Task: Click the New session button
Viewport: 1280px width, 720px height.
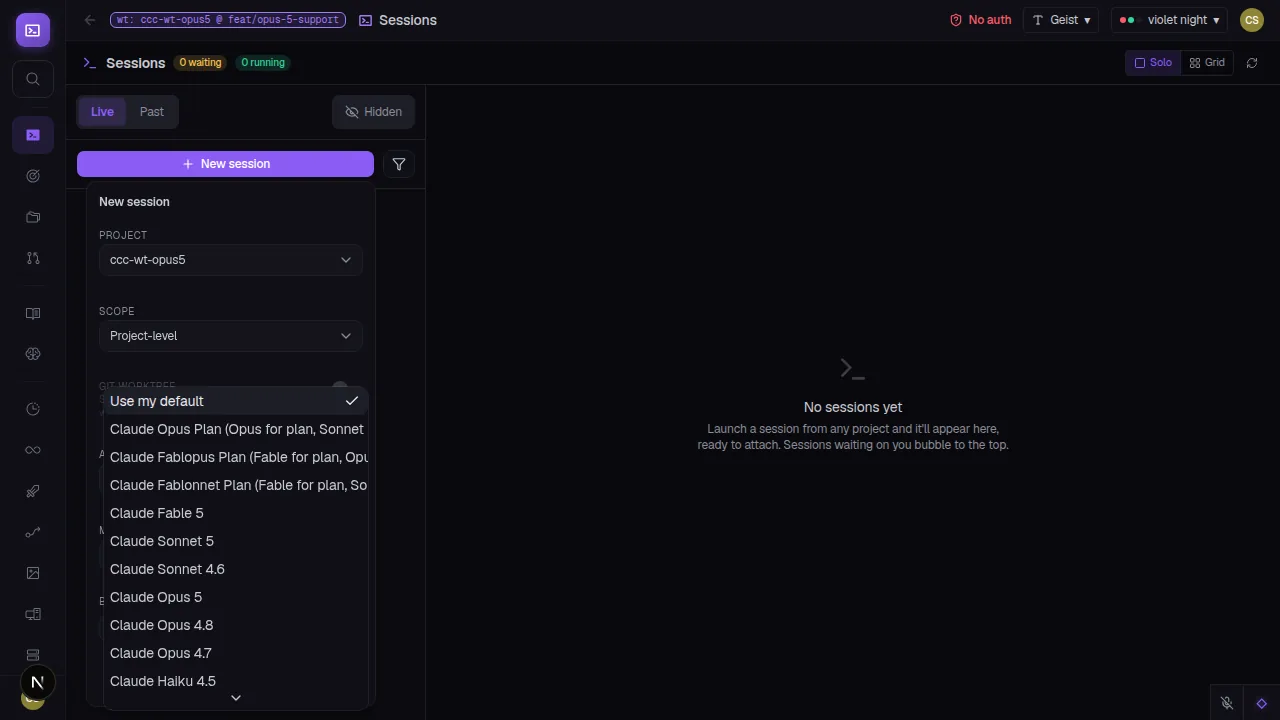Action: [x=226, y=164]
